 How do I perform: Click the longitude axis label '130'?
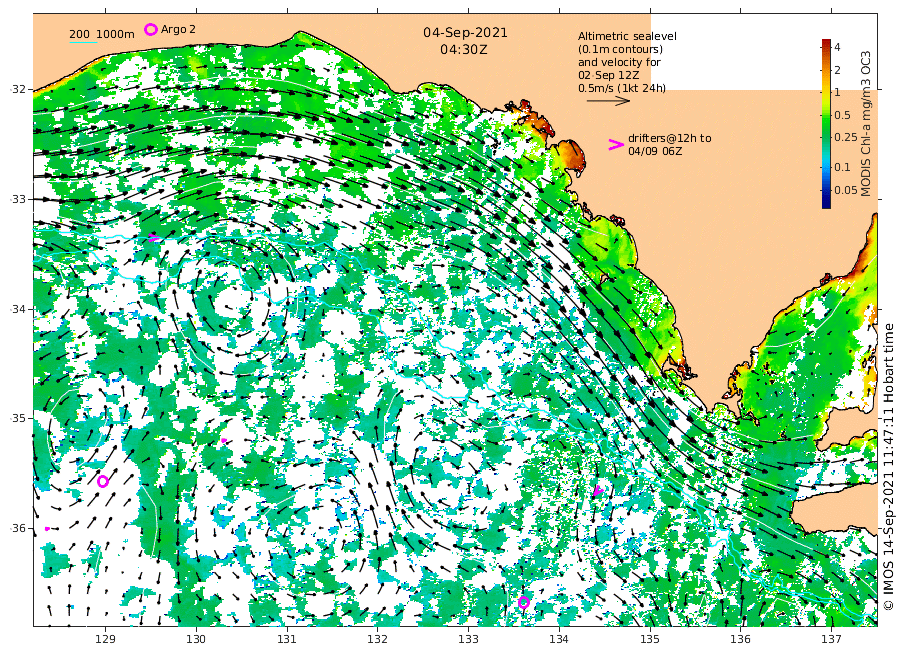tap(196, 639)
